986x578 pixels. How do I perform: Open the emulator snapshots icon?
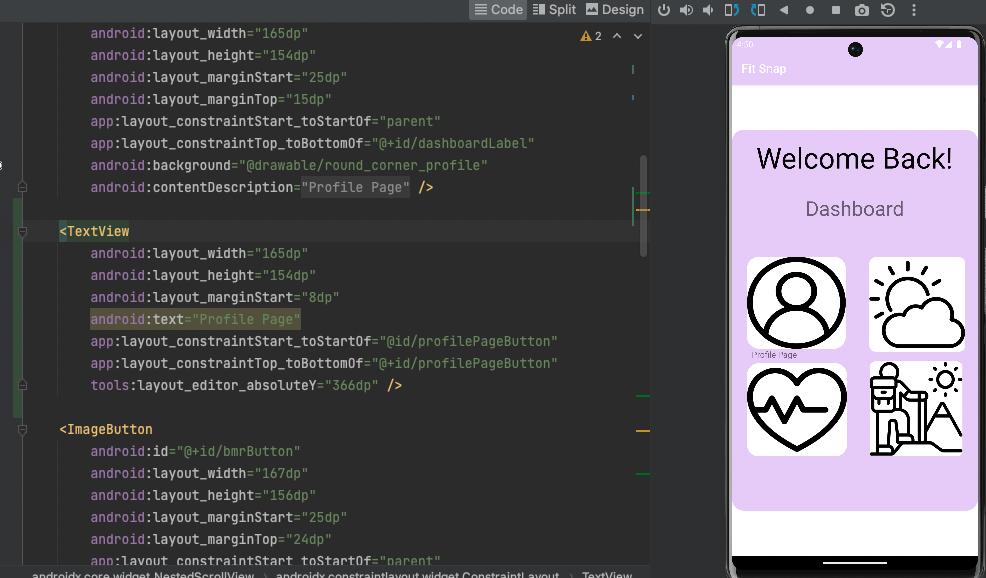tap(888, 10)
